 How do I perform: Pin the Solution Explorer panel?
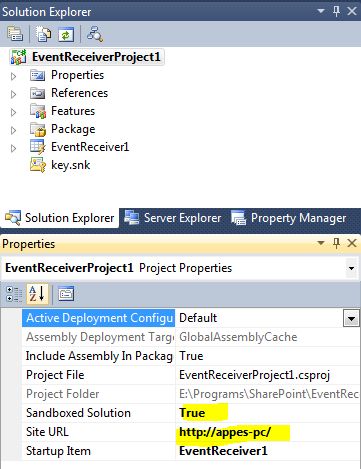coord(336,11)
